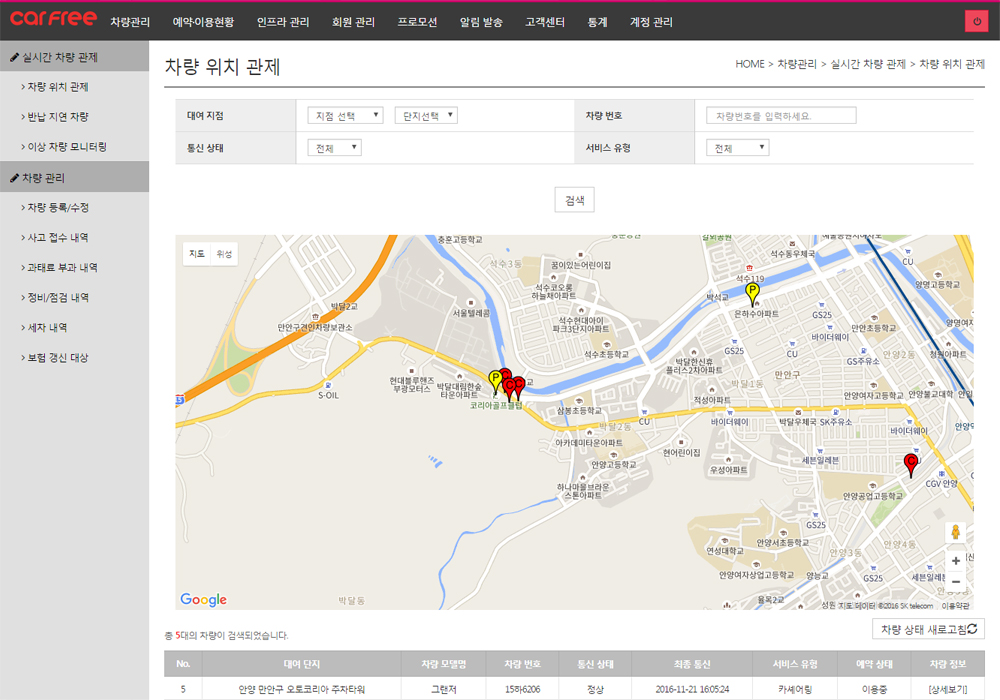Go to 차량 위치 관제 in sidebar
The height and width of the screenshot is (700, 1000).
[58, 87]
